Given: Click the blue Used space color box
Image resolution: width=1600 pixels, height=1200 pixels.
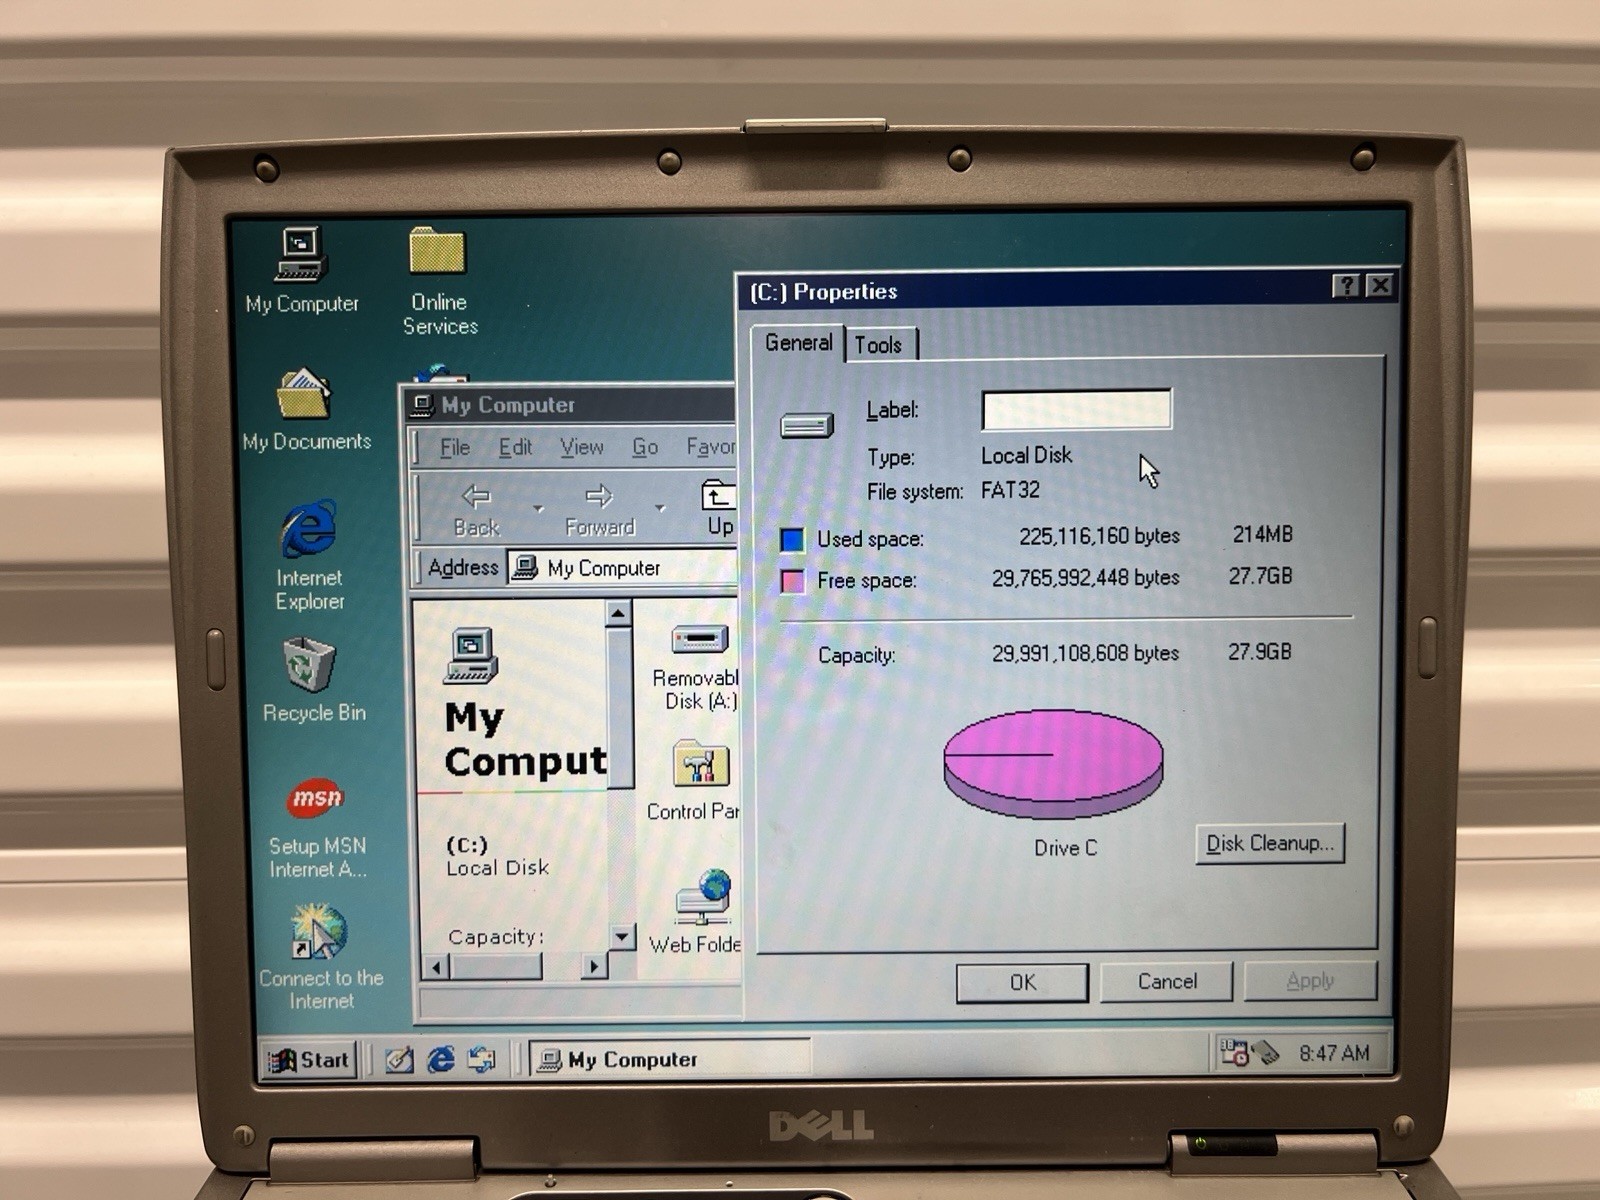Looking at the screenshot, I should 791,540.
